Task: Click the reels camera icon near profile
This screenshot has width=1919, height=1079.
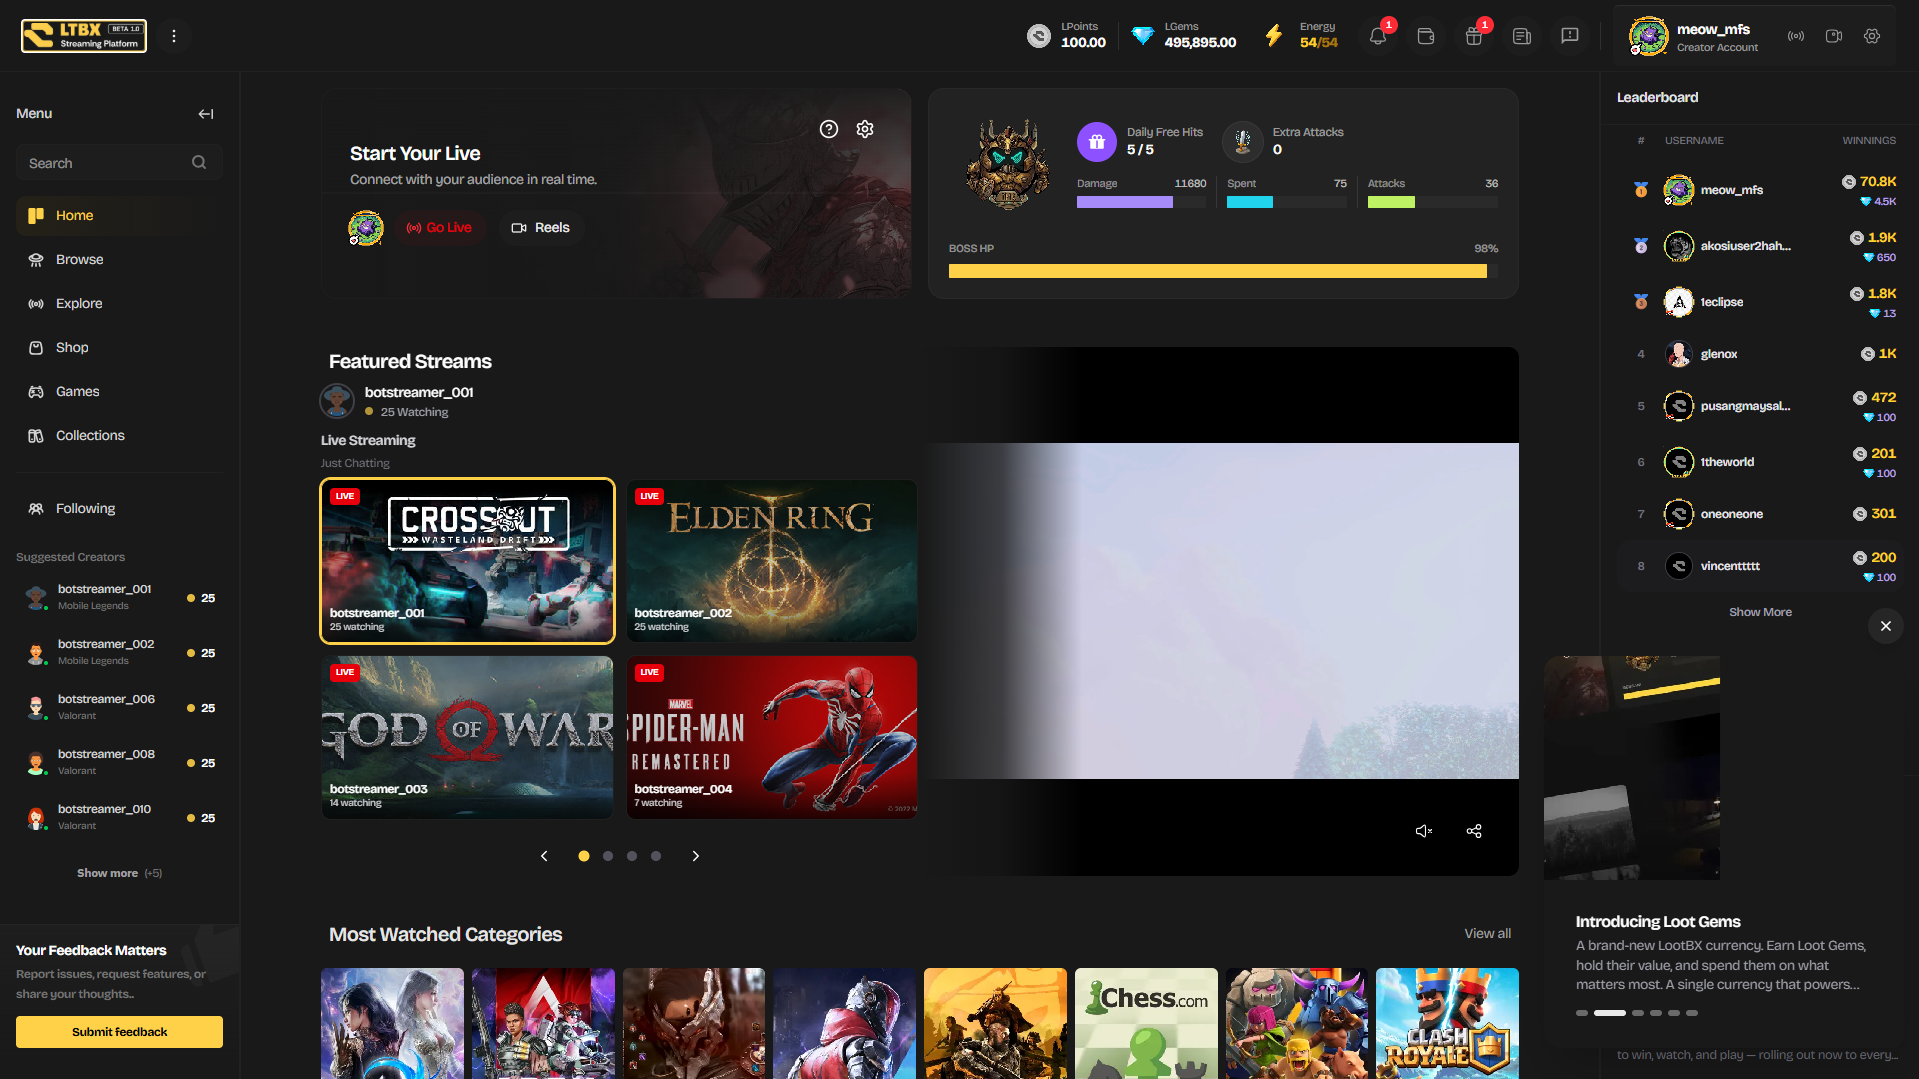Action: click(1834, 36)
